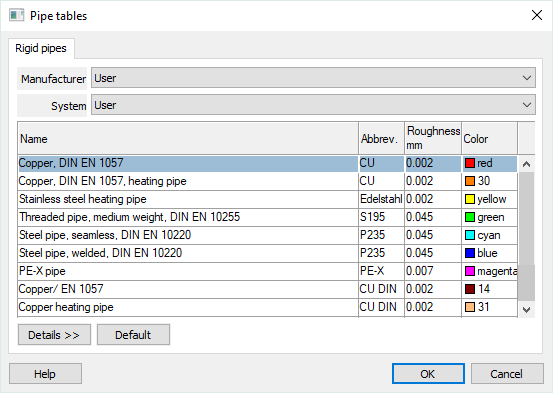Open the Manufacturer dropdown
The width and height of the screenshot is (553, 393).
[x=313, y=78]
